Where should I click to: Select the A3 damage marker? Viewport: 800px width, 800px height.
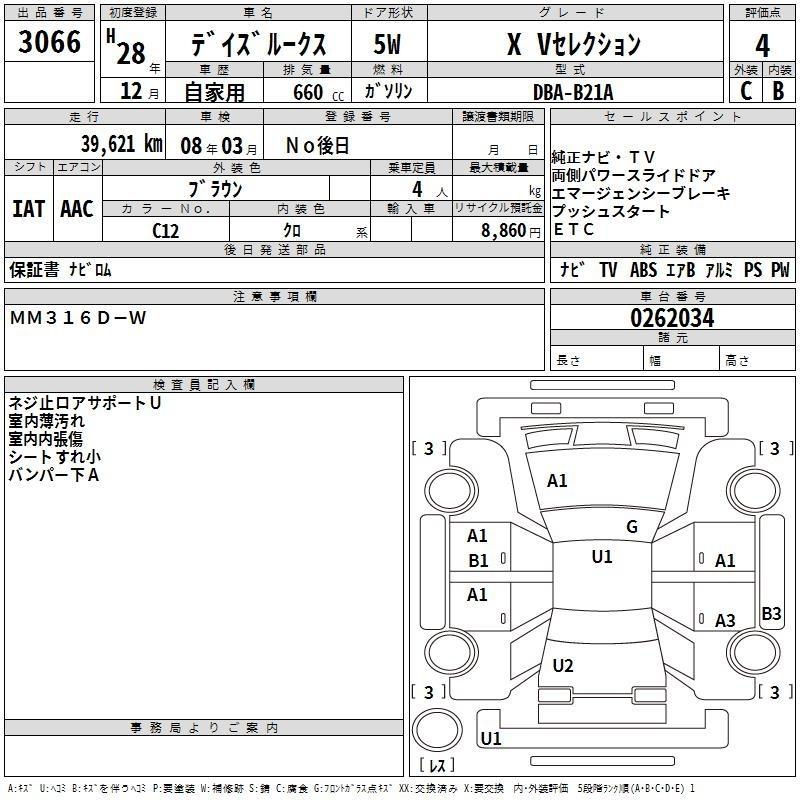pos(725,621)
